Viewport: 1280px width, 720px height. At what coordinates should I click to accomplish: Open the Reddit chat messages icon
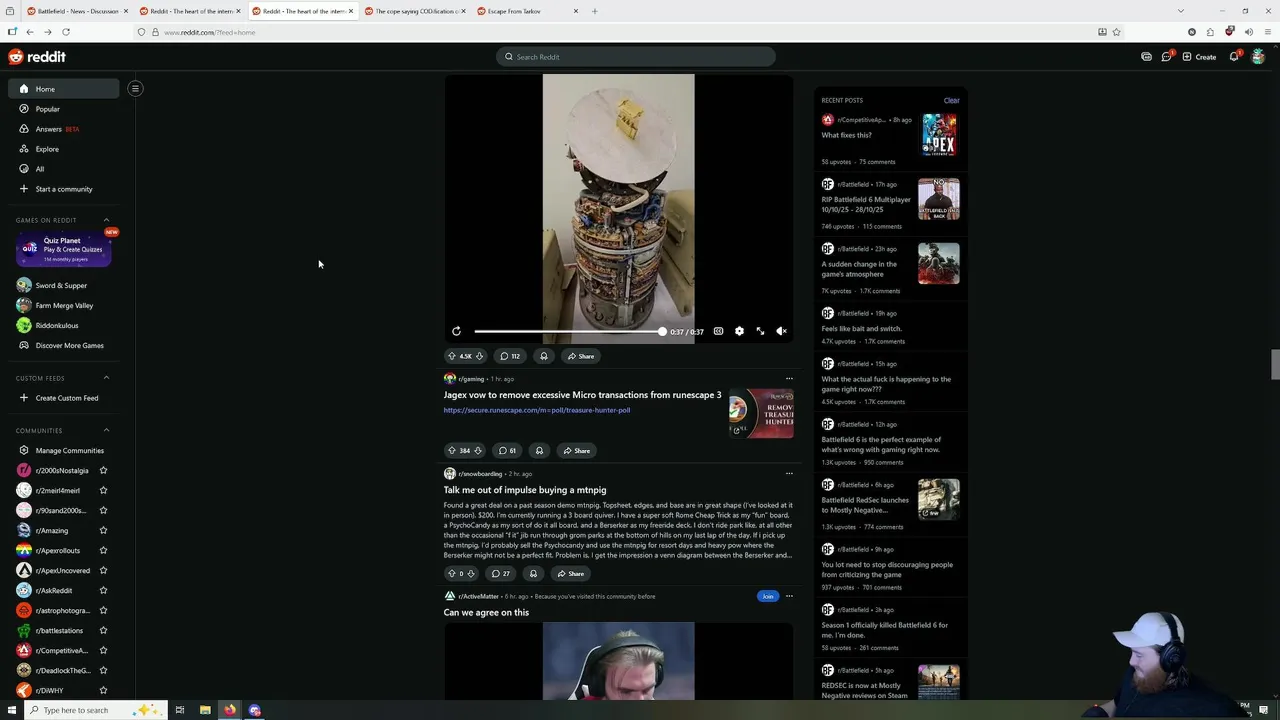point(1166,57)
